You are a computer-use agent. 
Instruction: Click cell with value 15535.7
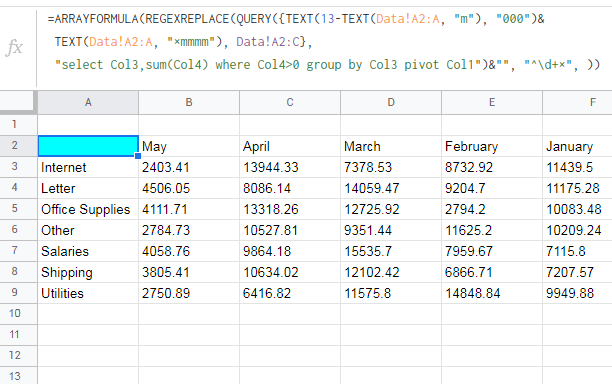(391, 251)
